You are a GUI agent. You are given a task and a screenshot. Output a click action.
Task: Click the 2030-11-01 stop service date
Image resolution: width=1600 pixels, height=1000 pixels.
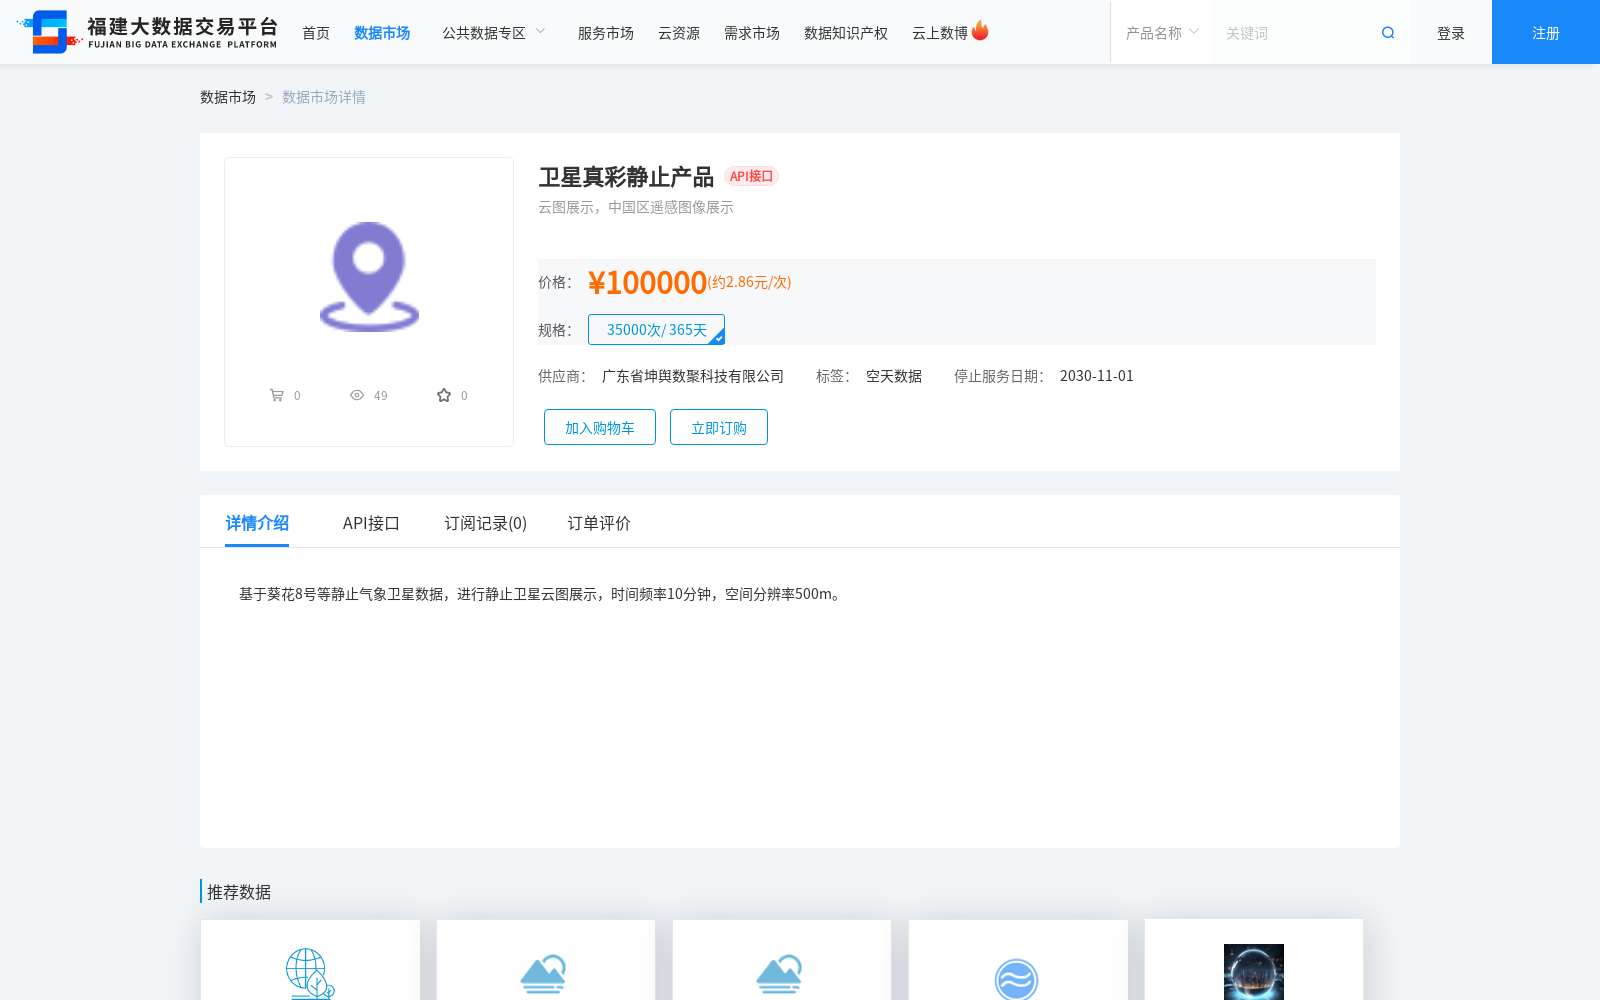[x=1097, y=376]
